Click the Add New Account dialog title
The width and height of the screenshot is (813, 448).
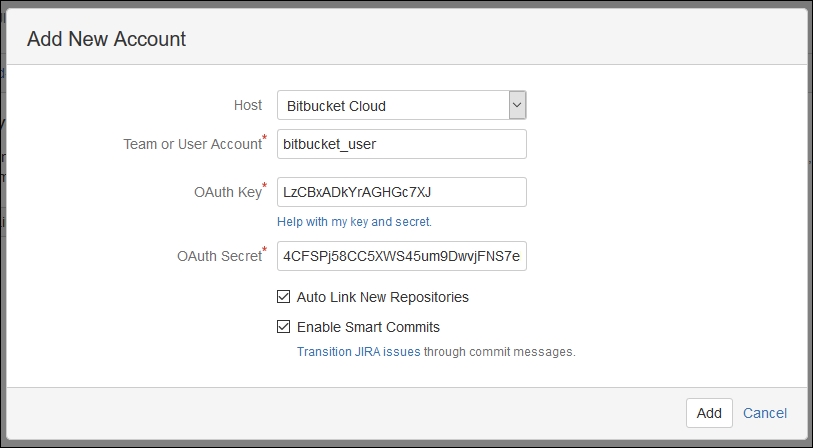106,39
